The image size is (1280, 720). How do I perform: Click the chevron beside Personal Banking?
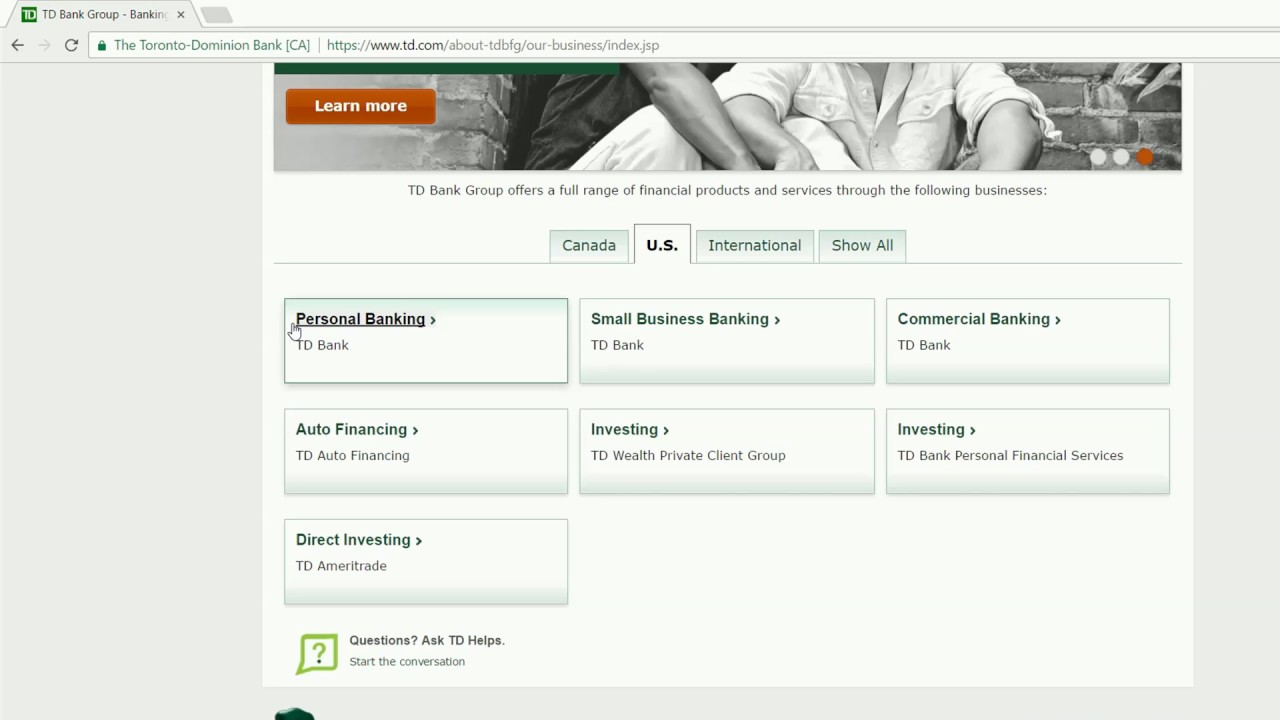coord(432,320)
